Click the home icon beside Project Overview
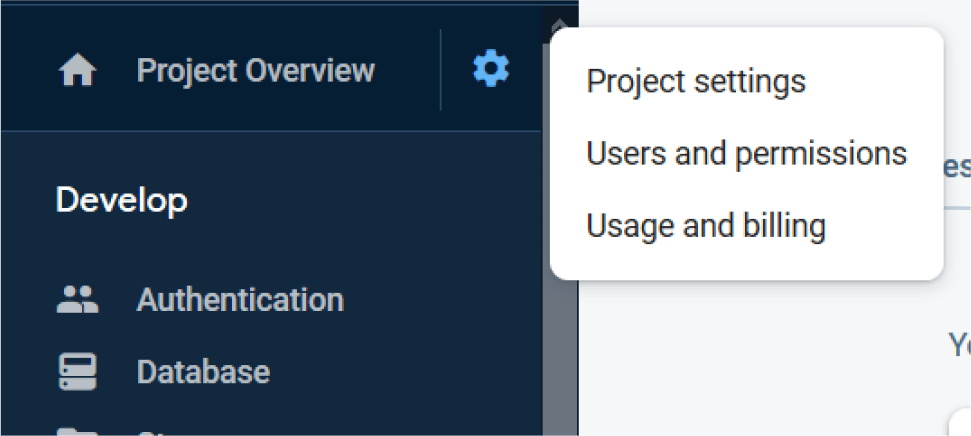Viewport: 971px width, 436px height. 78,71
